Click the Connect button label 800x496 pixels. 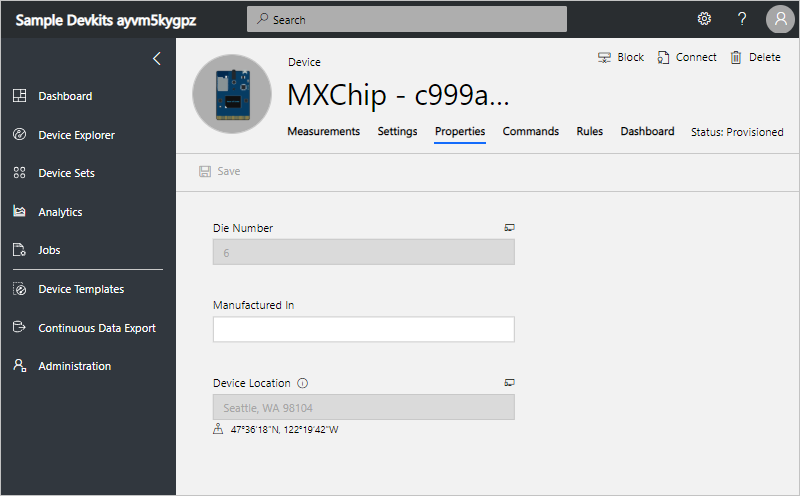696,57
